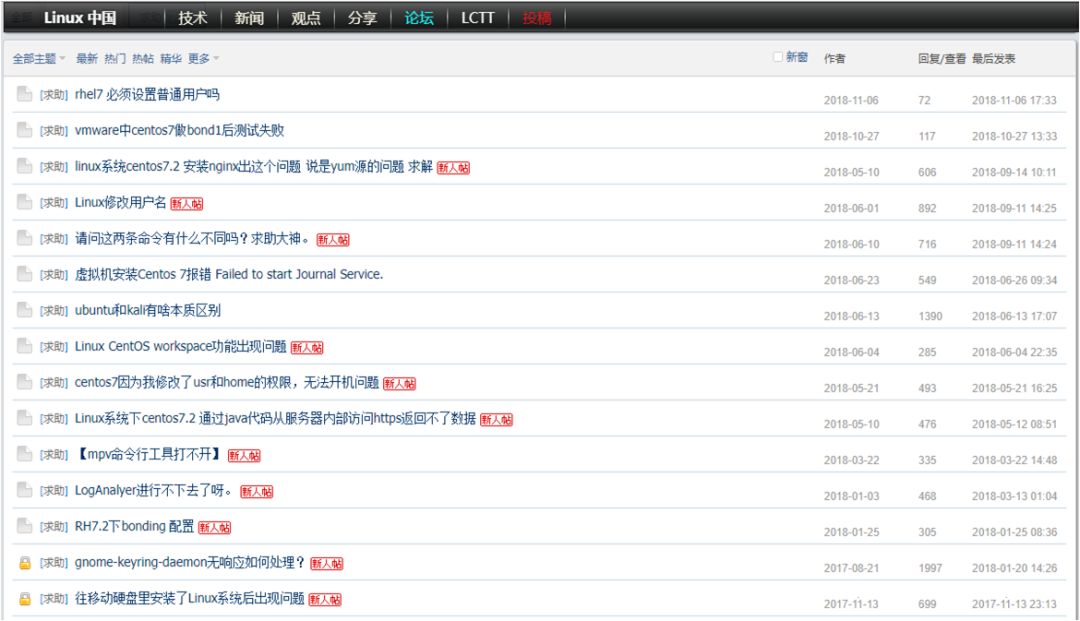Open thread 请问这两条命令有什么不同吗
The image size is (1080, 621).
[192, 238]
